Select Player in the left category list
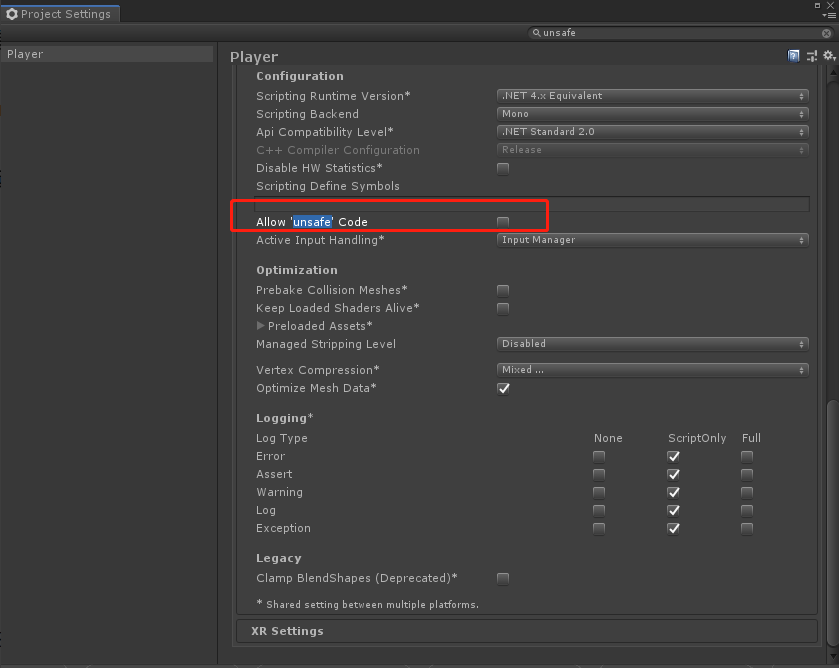Screen dimensions: 839x668 (107, 54)
